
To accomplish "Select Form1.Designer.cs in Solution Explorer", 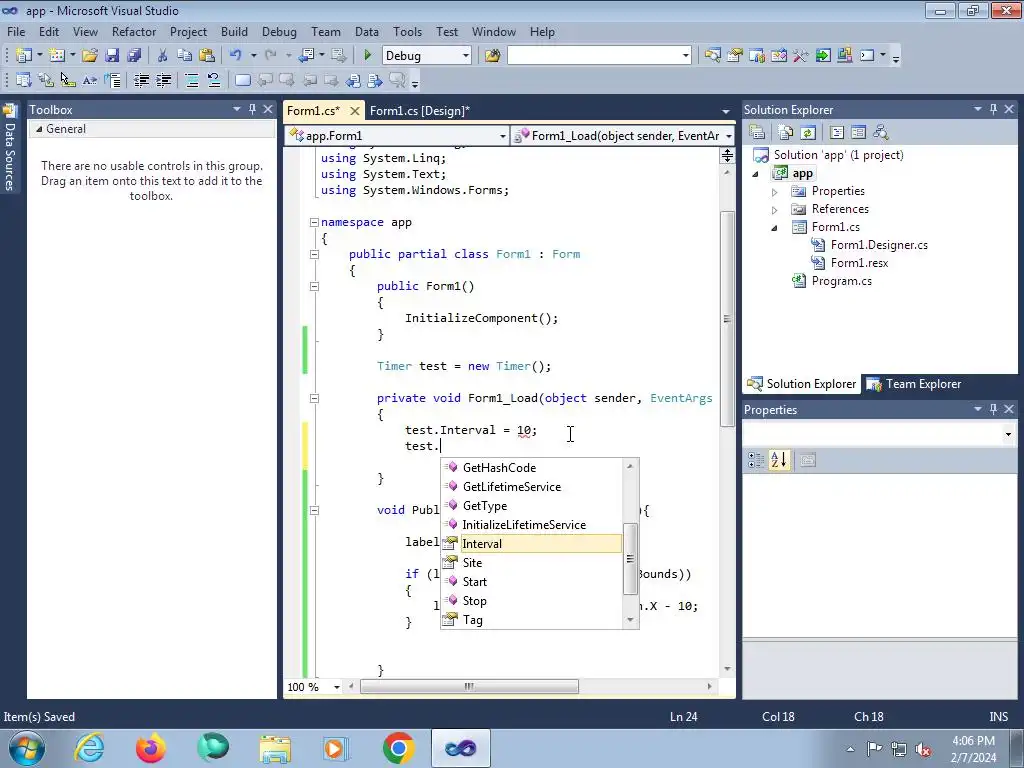I will [x=879, y=245].
